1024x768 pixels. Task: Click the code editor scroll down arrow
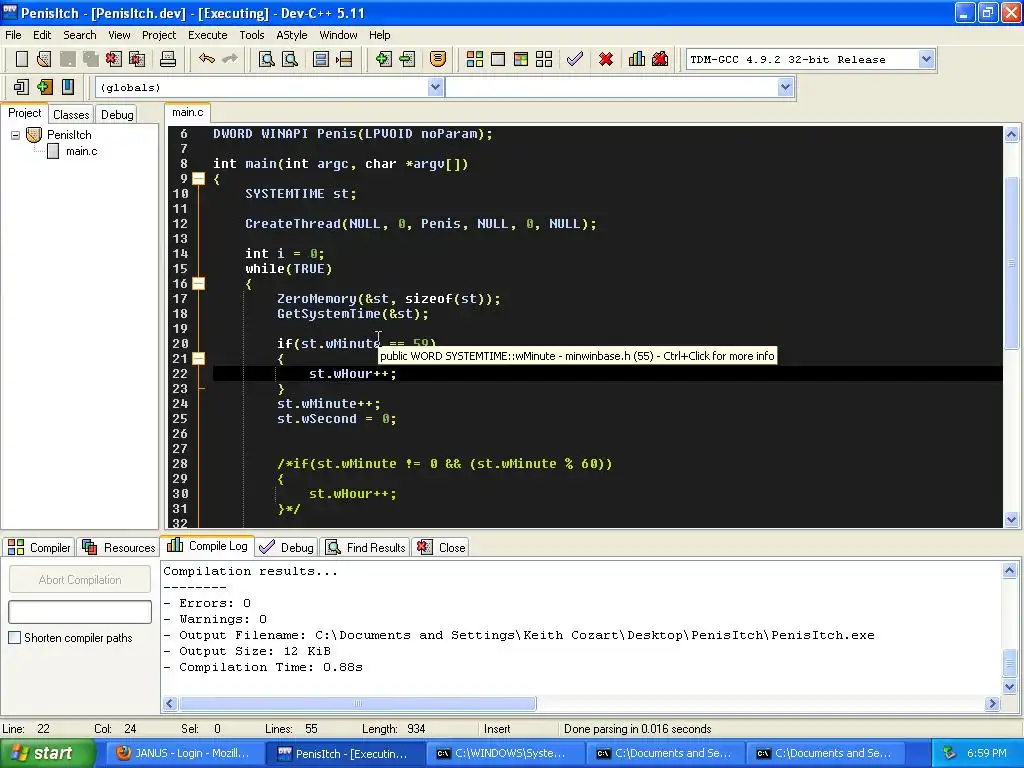coord(1012,520)
